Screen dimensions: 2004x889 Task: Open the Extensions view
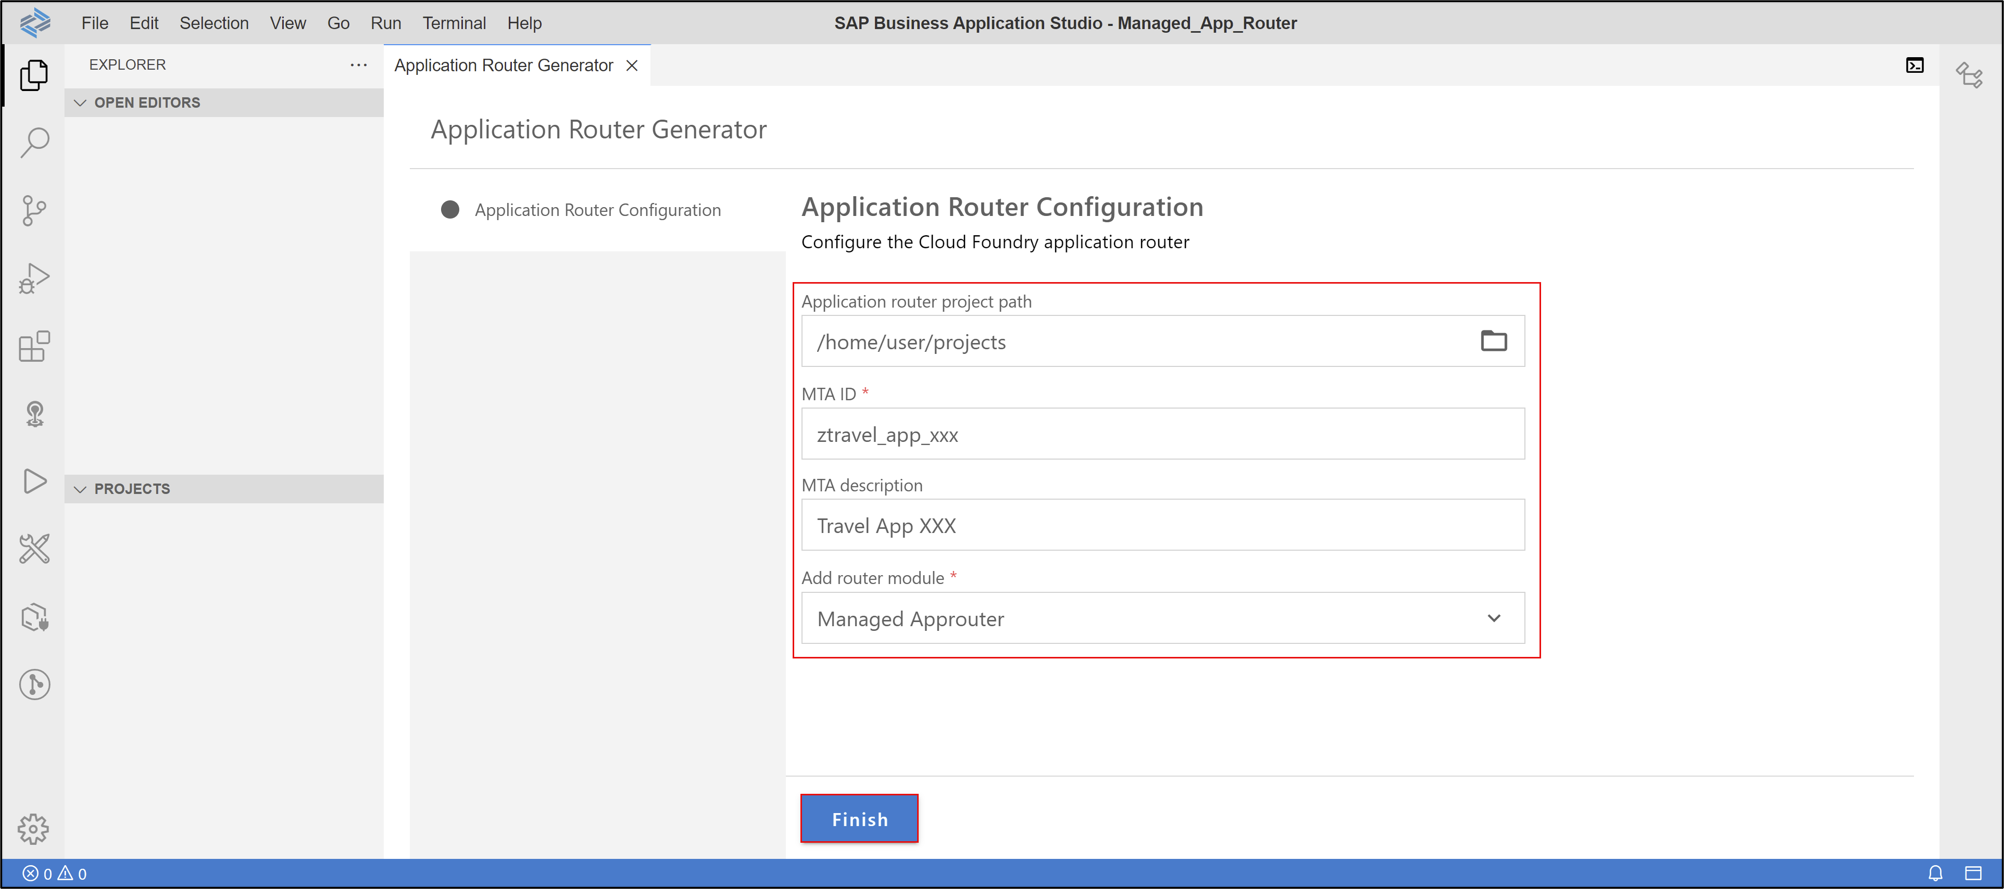click(x=34, y=346)
